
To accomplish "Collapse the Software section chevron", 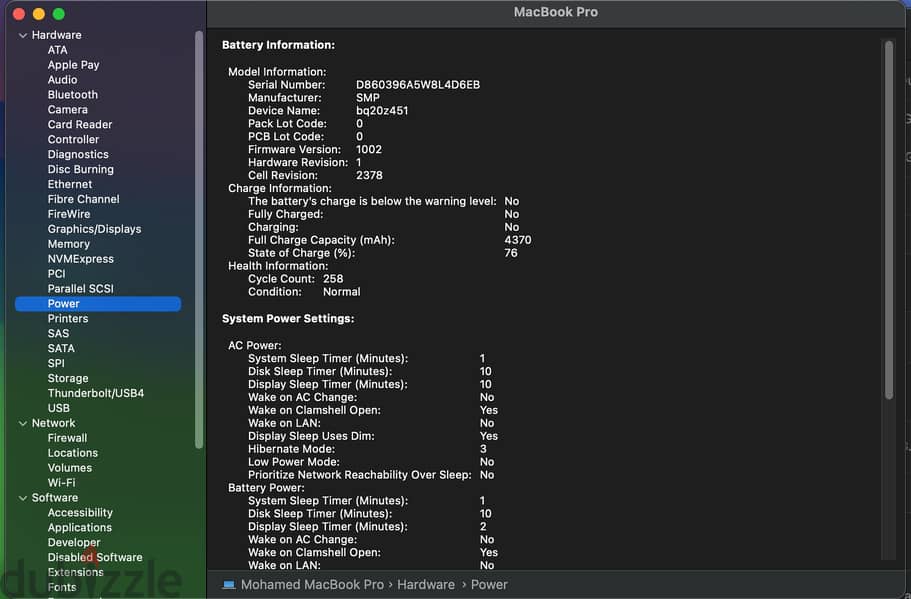I will 23,498.
